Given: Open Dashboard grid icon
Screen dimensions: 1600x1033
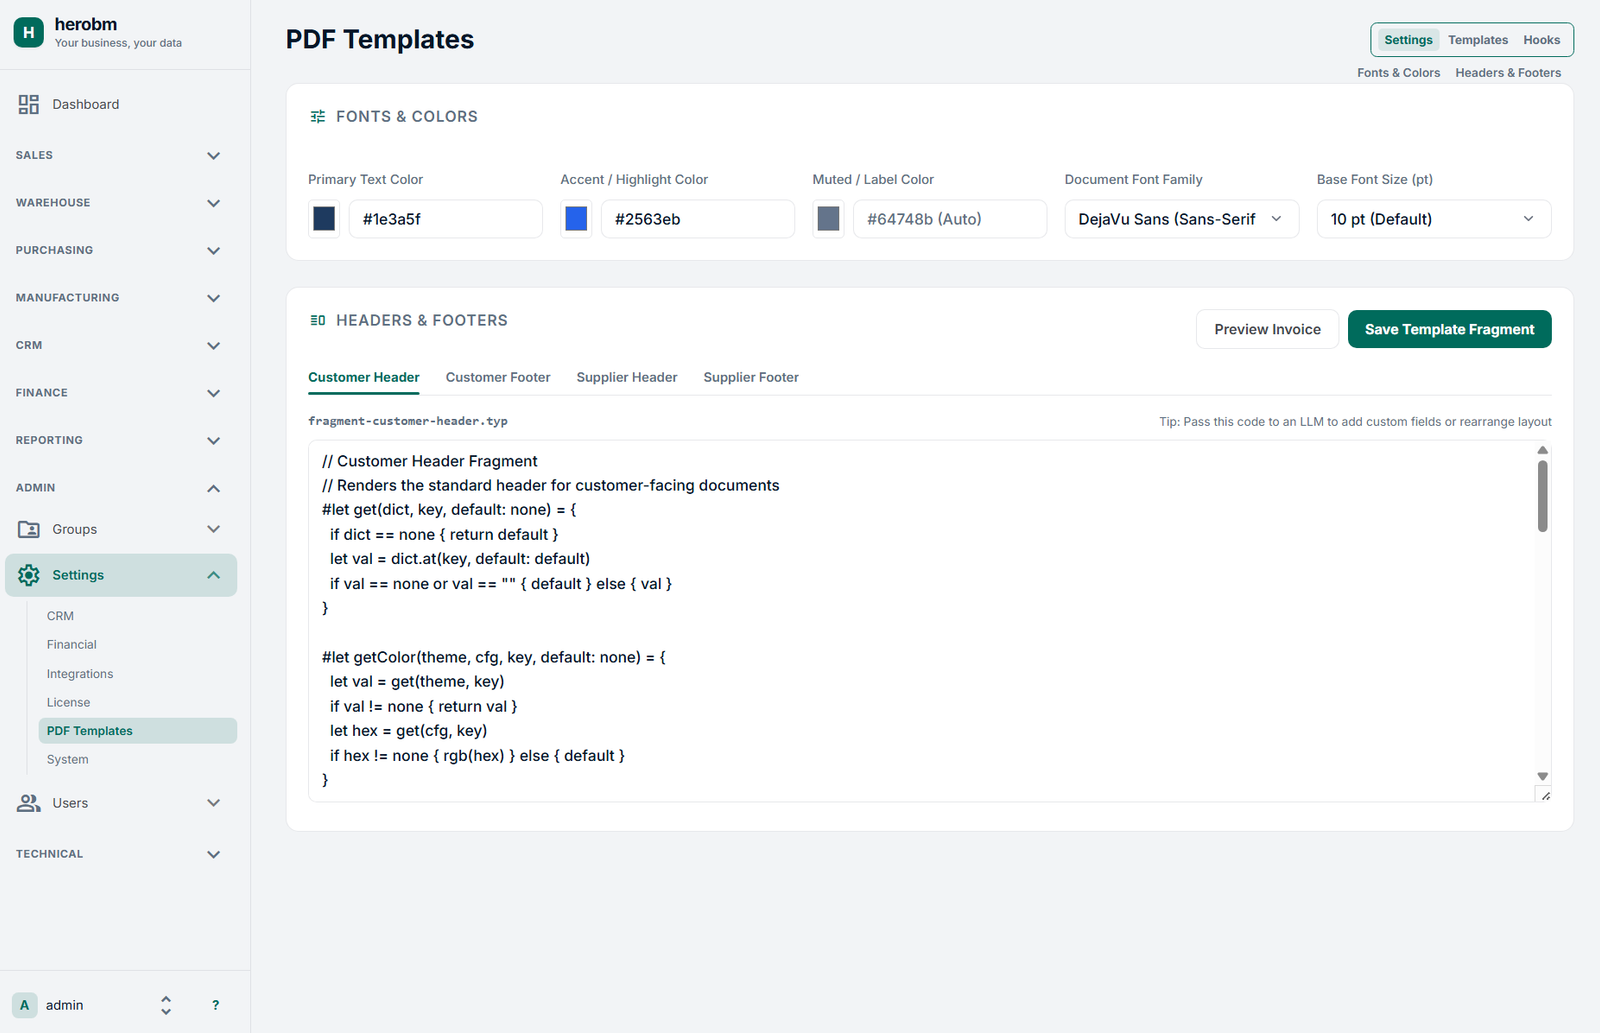Looking at the screenshot, I should (x=28, y=104).
